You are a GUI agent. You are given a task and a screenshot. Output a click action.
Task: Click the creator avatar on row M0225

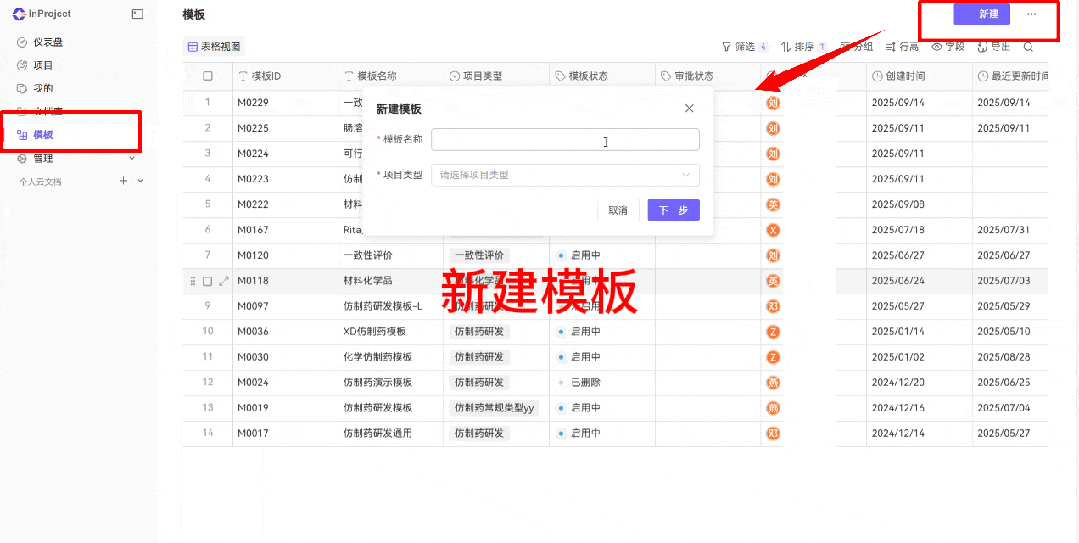[773, 129]
